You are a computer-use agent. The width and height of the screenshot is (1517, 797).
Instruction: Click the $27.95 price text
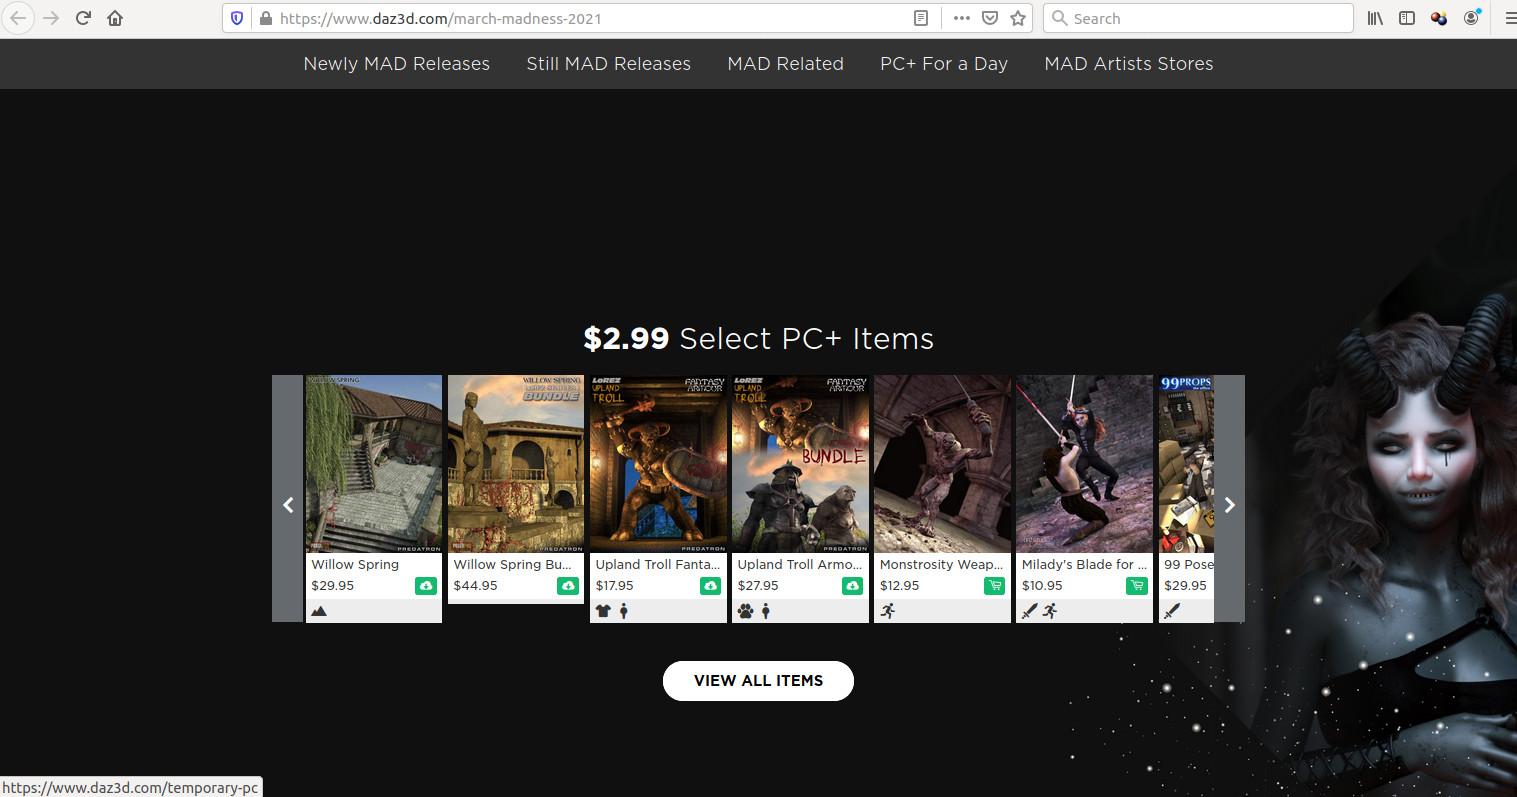tap(758, 586)
